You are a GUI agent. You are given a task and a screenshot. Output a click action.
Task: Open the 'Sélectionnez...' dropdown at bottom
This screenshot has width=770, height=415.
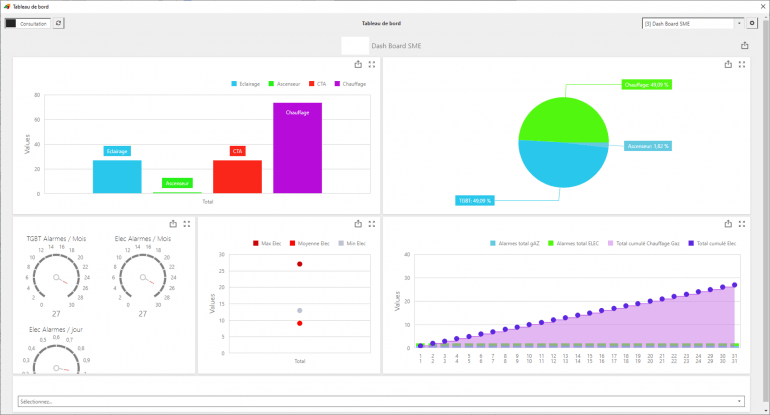pos(381,401)
